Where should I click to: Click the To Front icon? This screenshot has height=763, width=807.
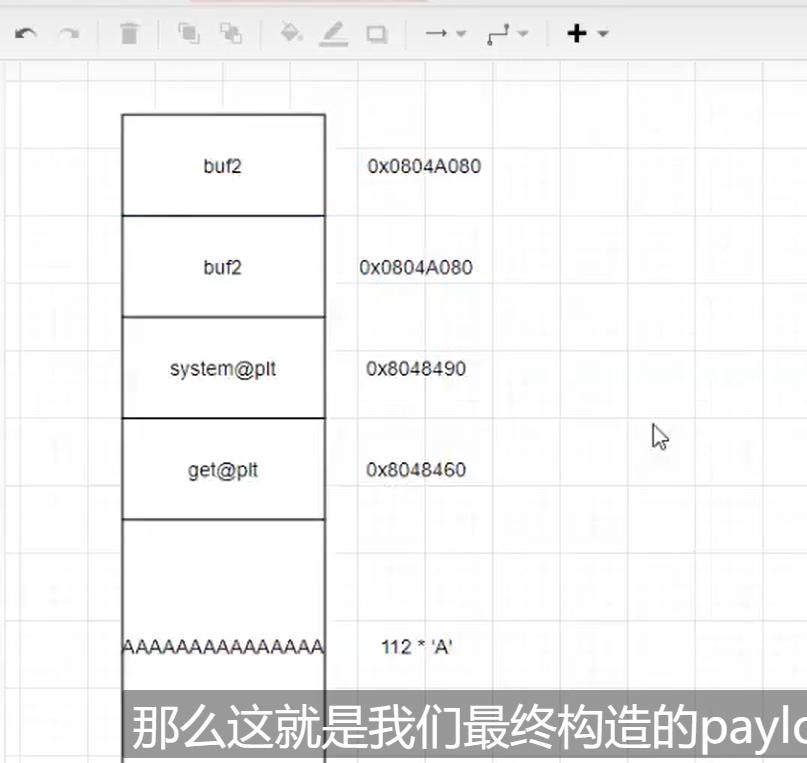[x=188, y=34]
